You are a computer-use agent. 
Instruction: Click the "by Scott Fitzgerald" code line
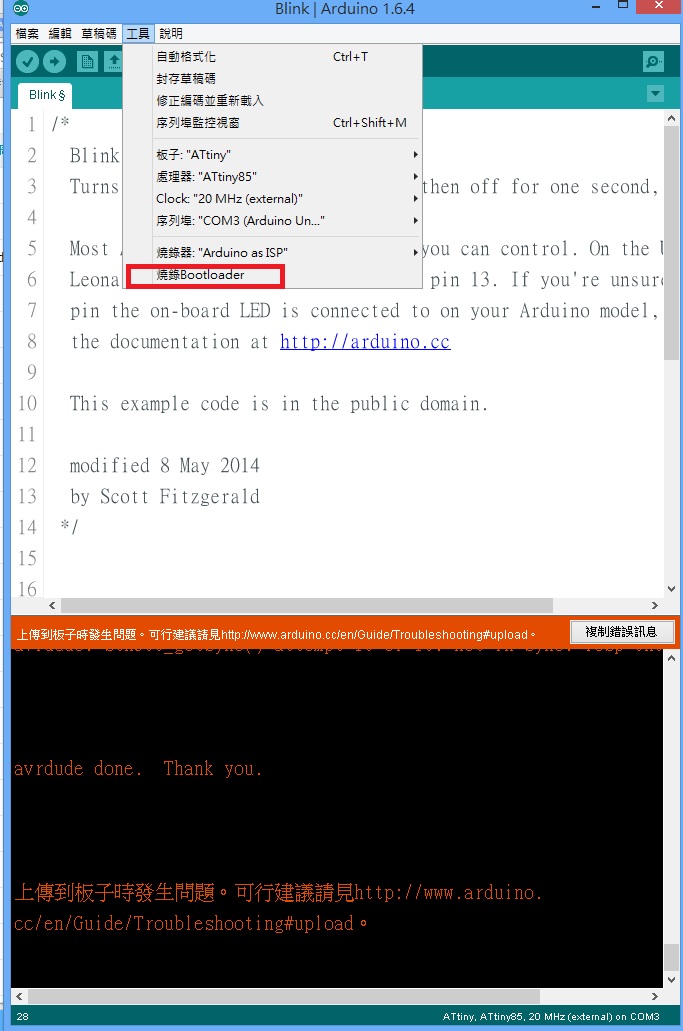tap(164, 496)
